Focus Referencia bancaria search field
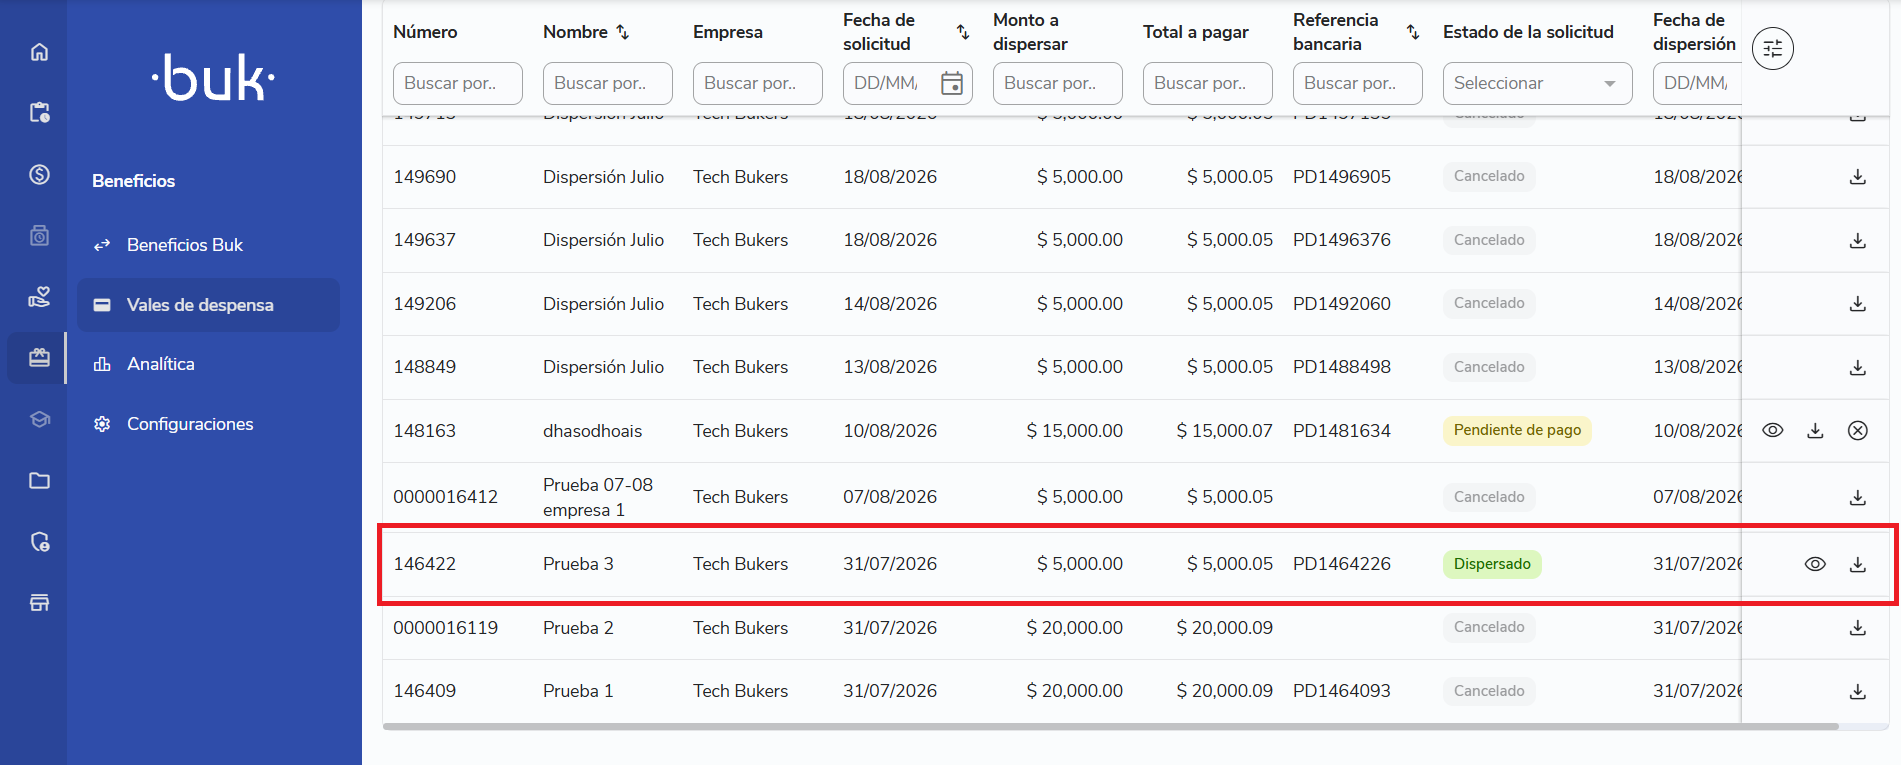 point(1357,83)
